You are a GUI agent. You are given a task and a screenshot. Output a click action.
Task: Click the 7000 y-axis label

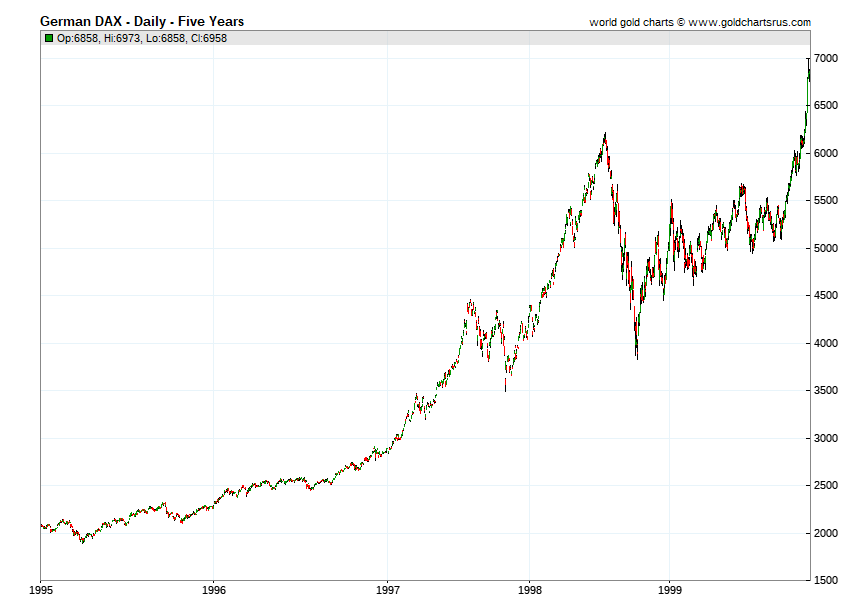(826, 58)
